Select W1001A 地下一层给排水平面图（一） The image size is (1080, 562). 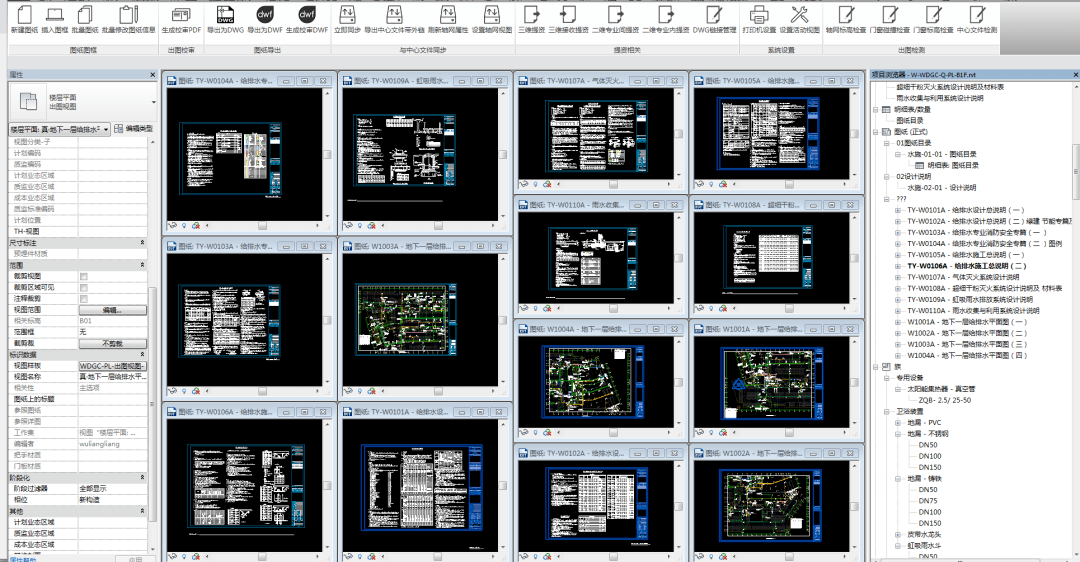click(966, 322)
